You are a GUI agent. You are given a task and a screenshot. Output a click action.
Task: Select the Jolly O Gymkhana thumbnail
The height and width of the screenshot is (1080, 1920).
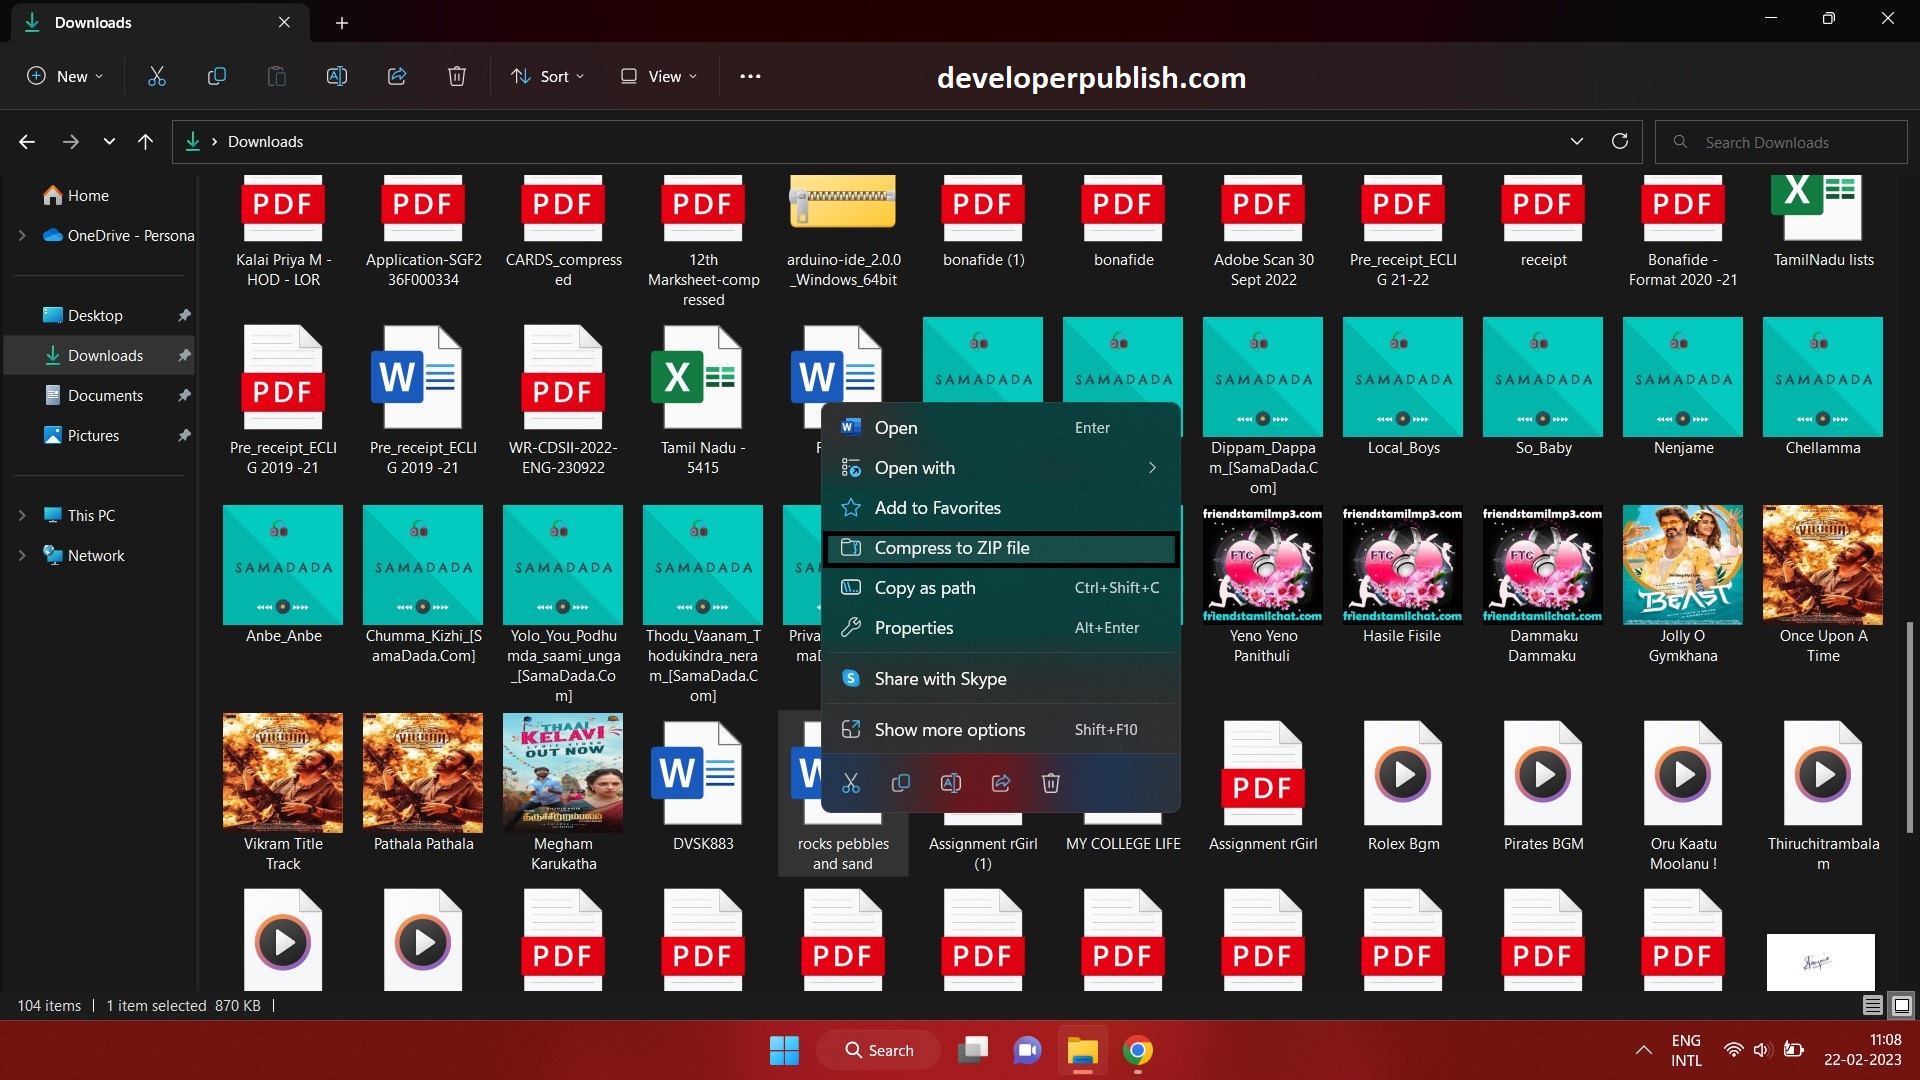pos(1682,565)
